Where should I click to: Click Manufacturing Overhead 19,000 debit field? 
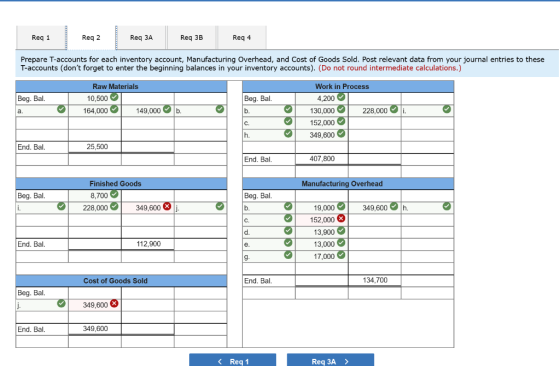(322, 207)
